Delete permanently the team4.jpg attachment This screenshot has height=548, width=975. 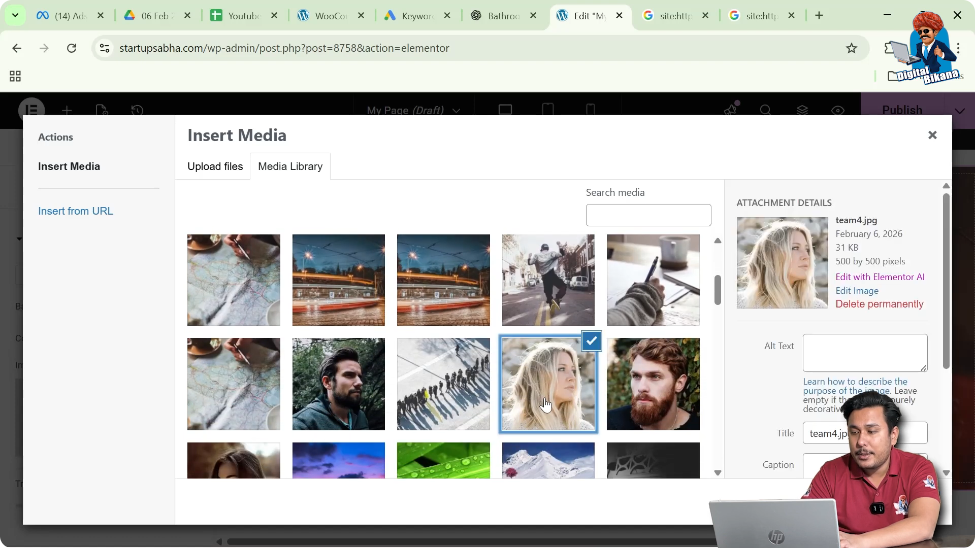tap(879, 304)
